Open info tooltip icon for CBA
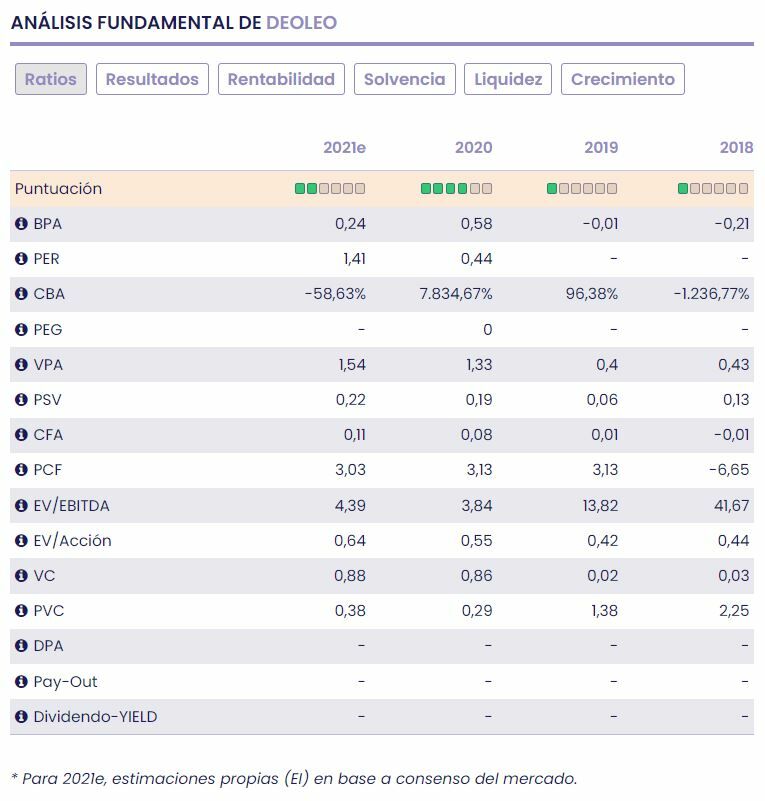765x801 pixels. pyautogui.click(x=21, y=294)
